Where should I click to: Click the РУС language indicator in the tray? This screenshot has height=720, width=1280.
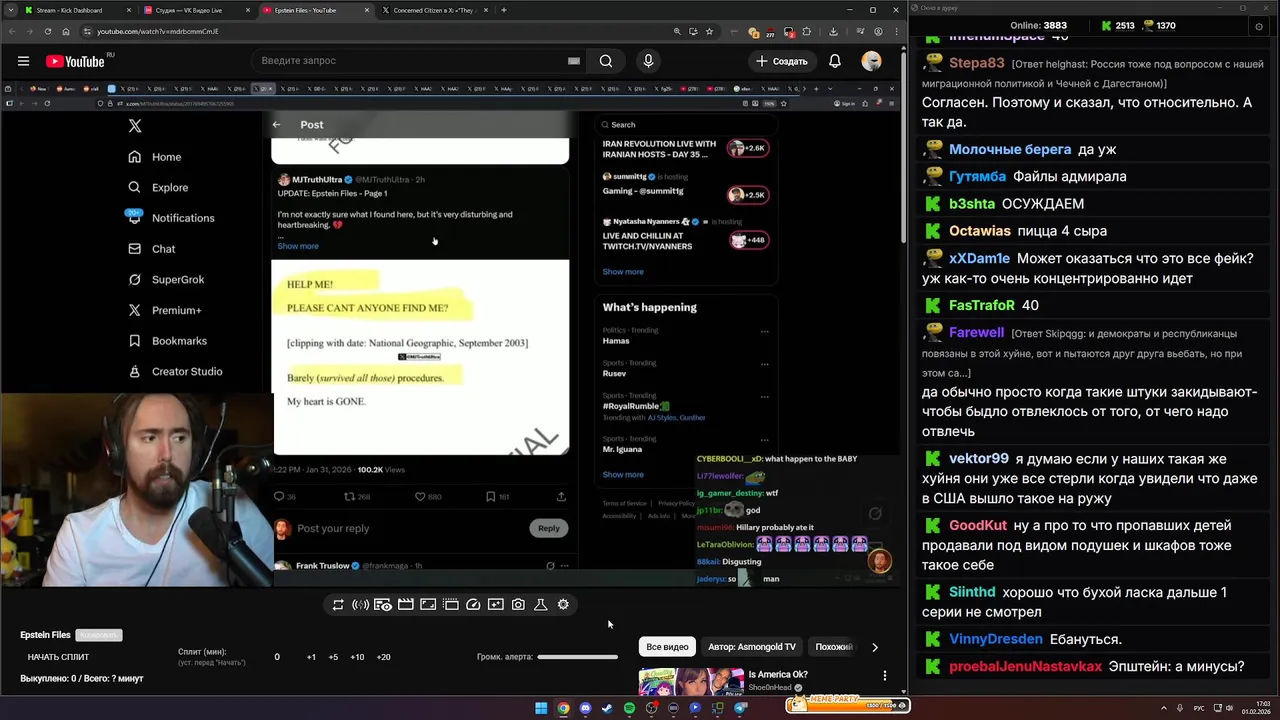pyautogui.click(x=1200, y=708)
